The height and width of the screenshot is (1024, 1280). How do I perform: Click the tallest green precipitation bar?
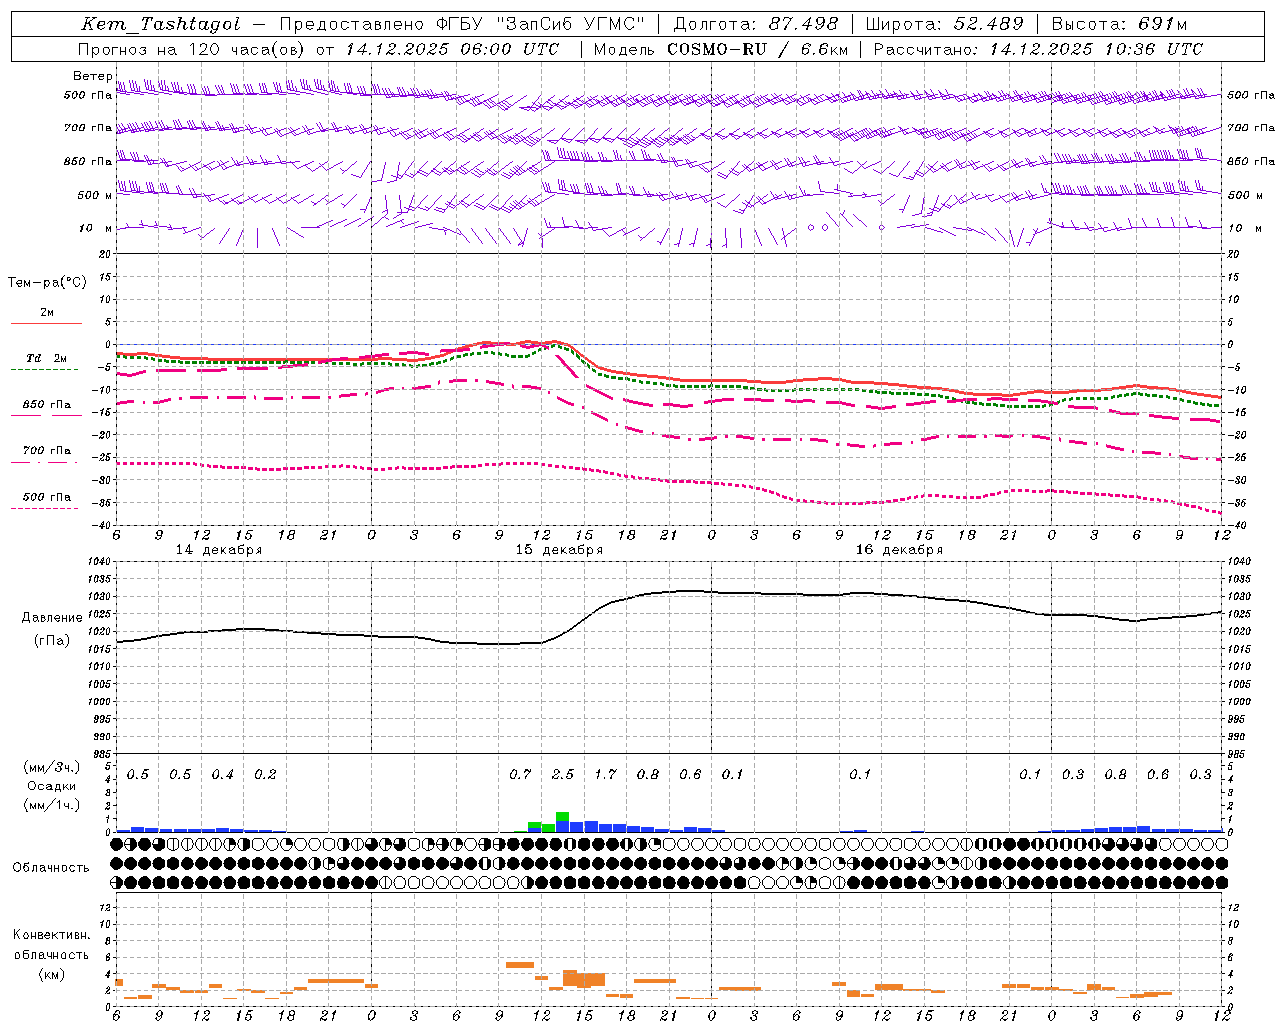pos(562,816)
